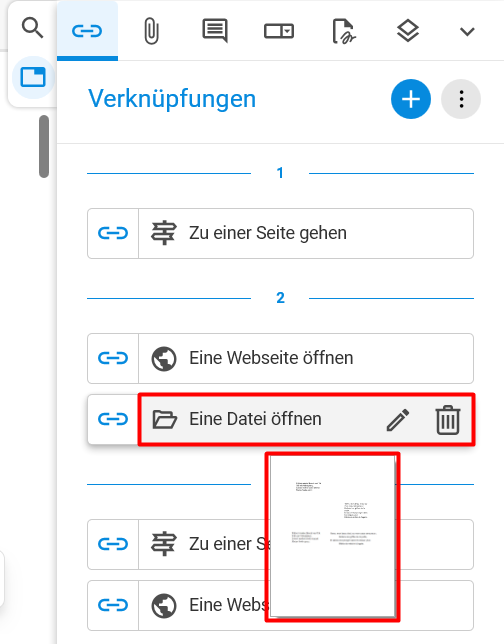Switch to the attachments paperclip tab

coord(151,31)
